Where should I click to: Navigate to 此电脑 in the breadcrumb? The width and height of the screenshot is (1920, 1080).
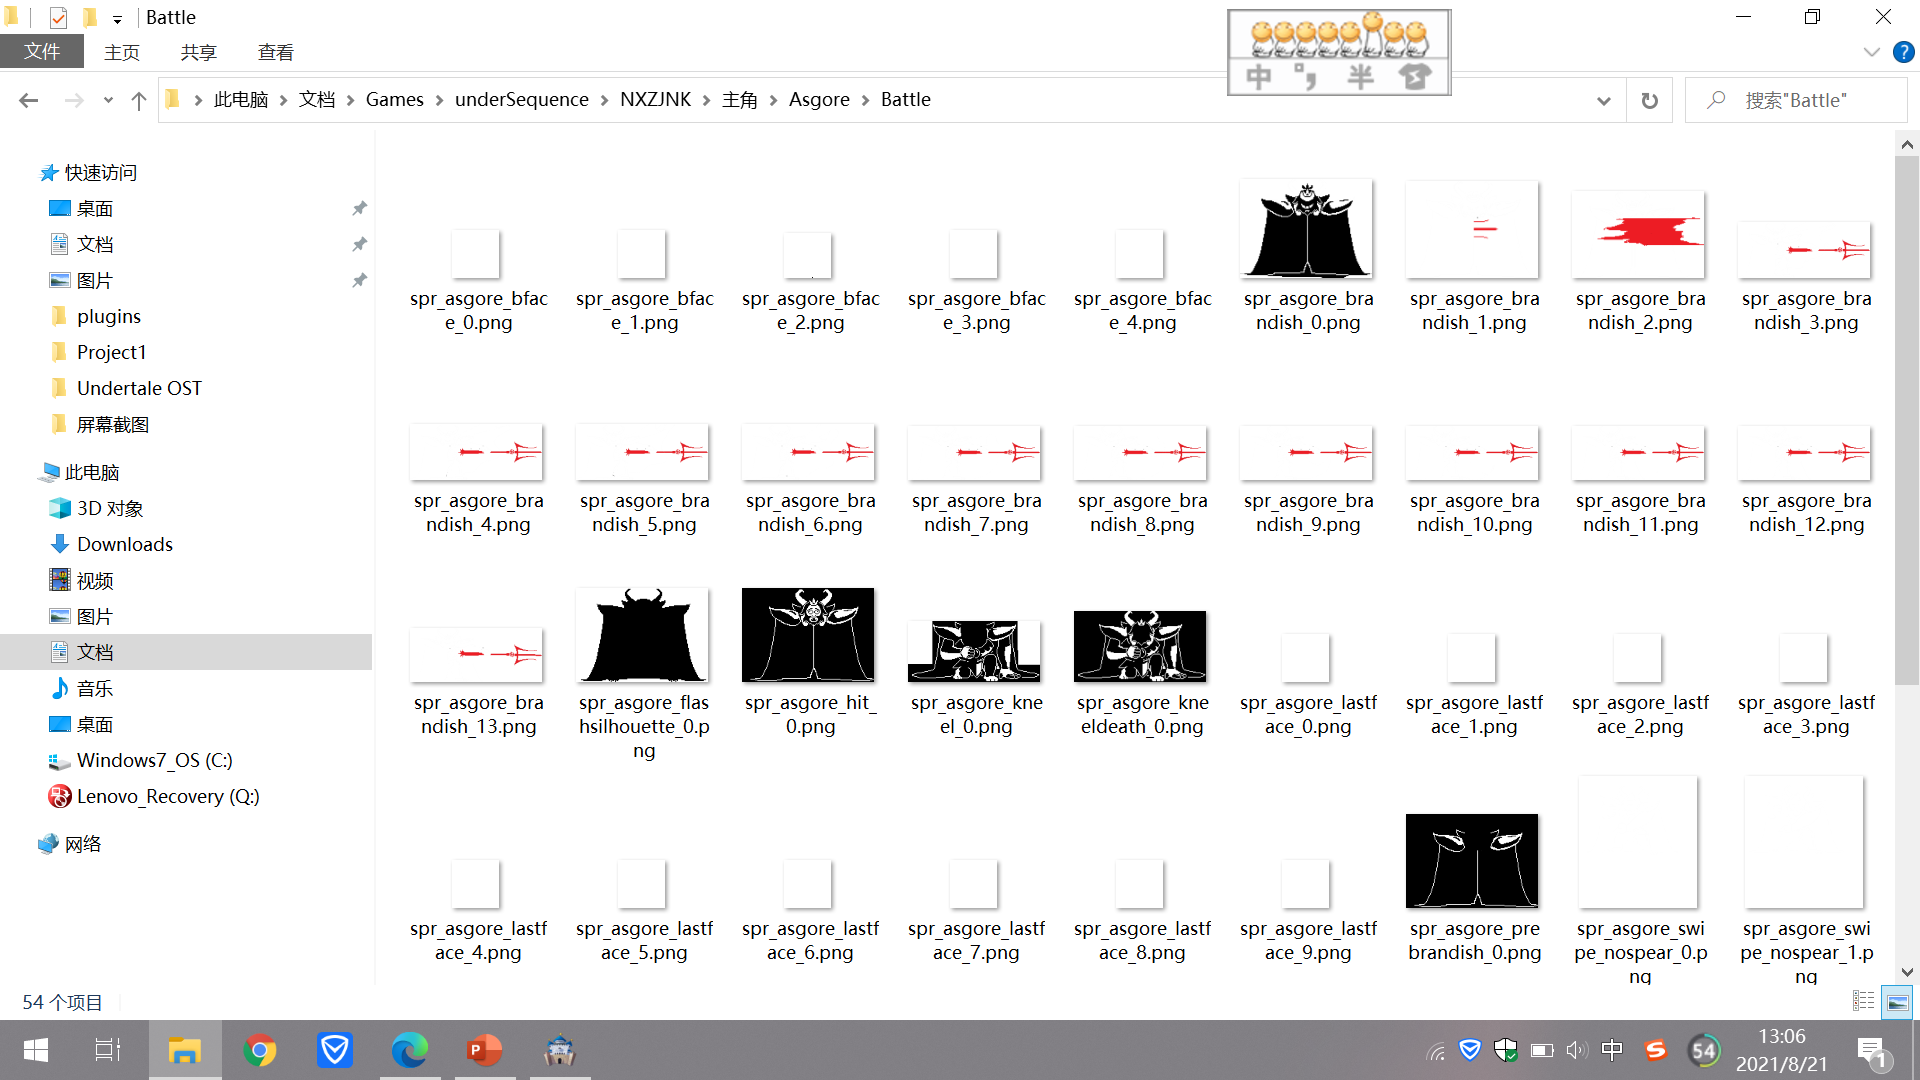[241, 100]
